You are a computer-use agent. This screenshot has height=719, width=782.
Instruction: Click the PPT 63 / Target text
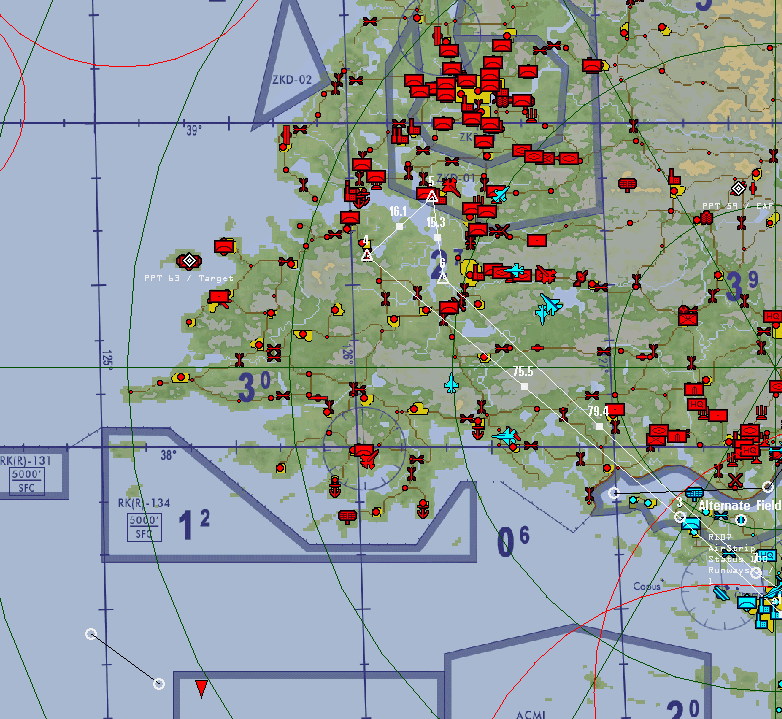pos(189,278)
